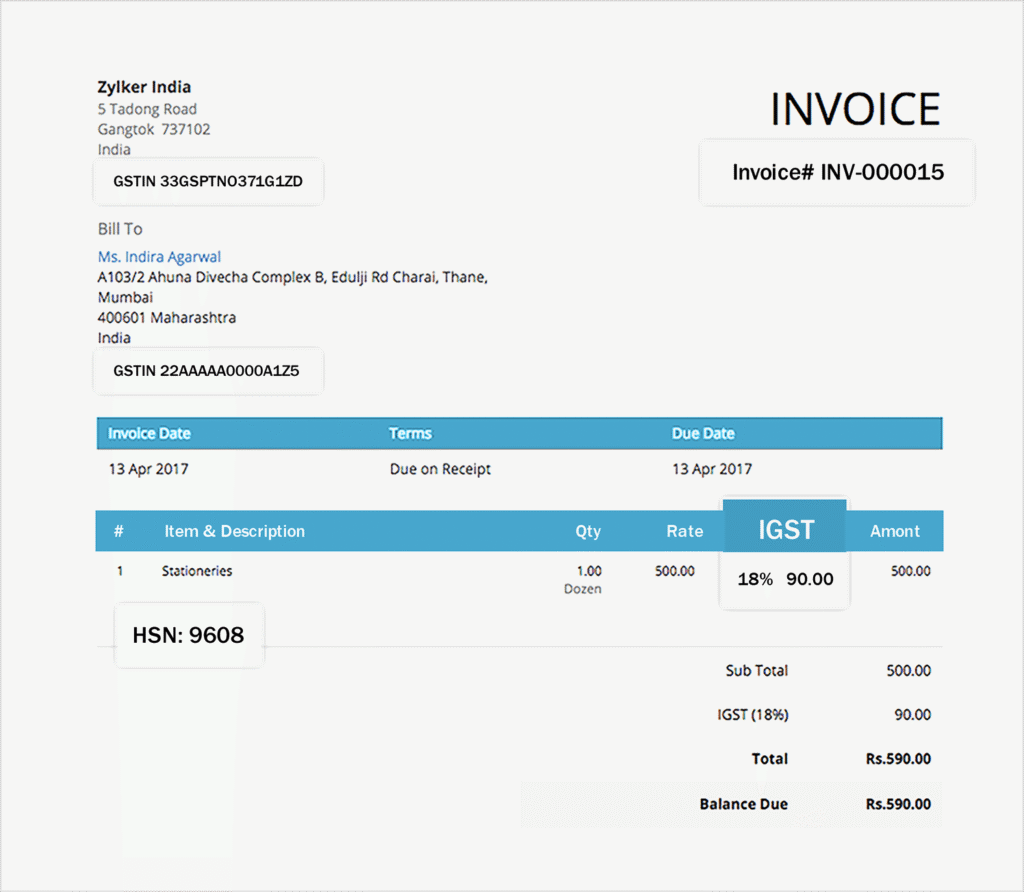The height and width of the screenshot is (892, 1024).
Task: Click the seller GSTIN 33GSPTN0371G1ZD box
Action: pyautogui.click(x=208, y=182)
